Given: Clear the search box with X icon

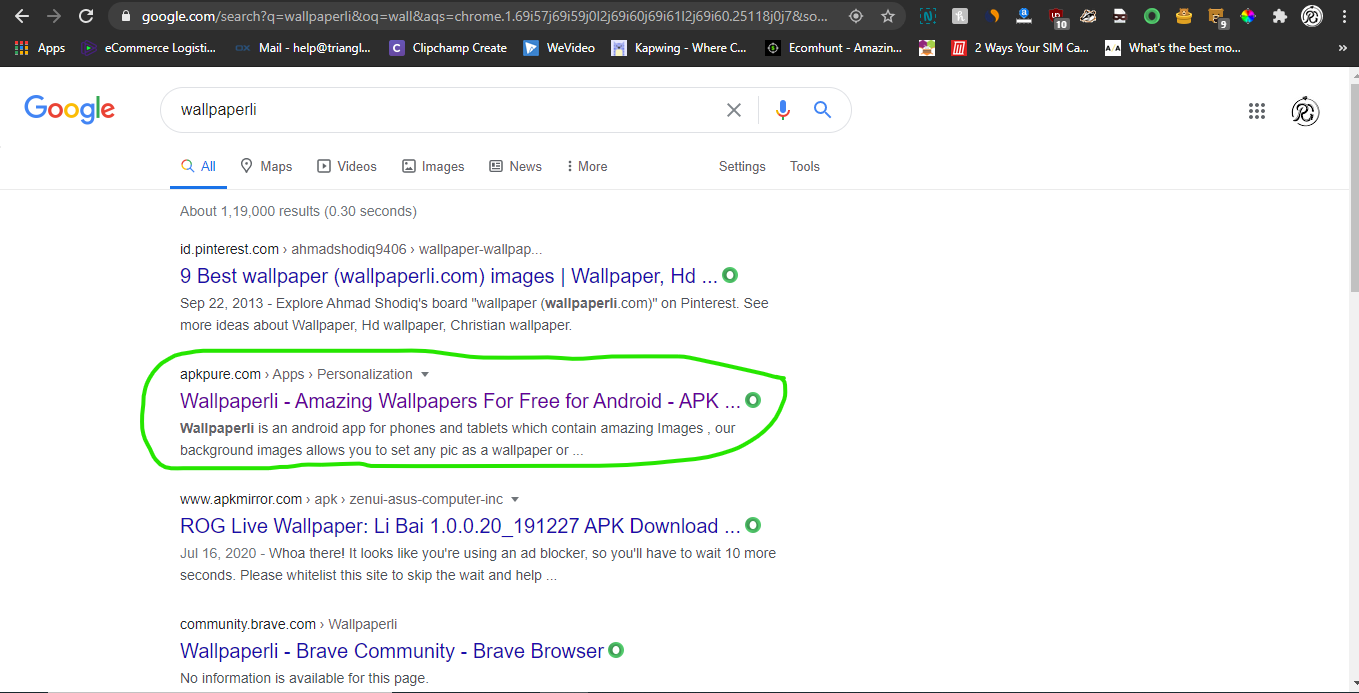Looking at the screenshot, I should click(x=734, y=110).
